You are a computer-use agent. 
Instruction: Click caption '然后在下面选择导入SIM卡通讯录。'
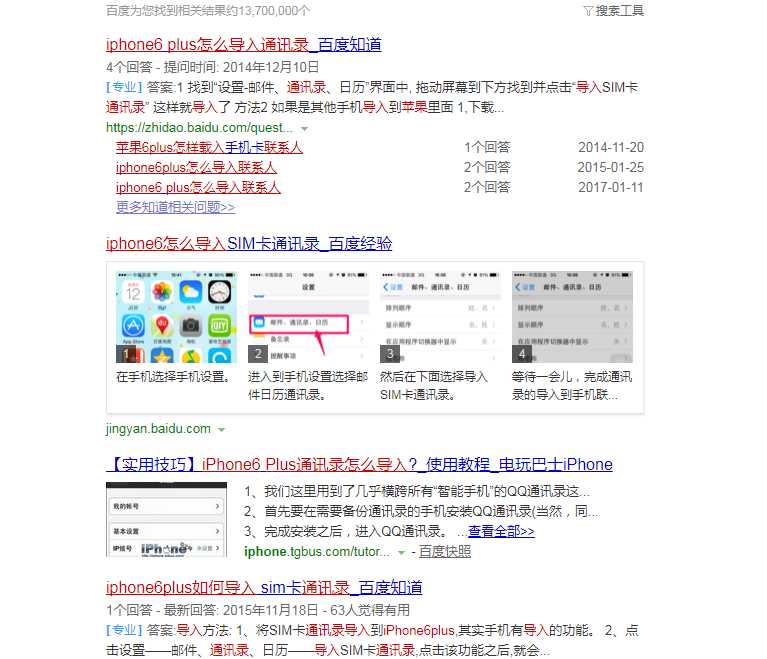coord(433,386)
